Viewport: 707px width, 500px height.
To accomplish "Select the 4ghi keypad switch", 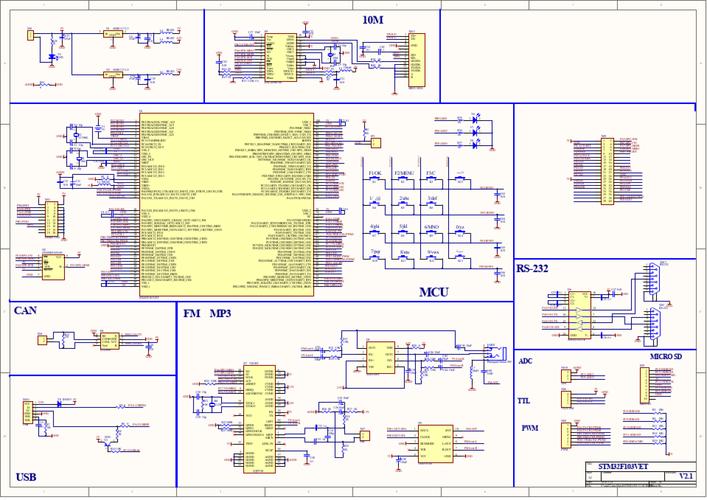I will click(x=375, y=234).
